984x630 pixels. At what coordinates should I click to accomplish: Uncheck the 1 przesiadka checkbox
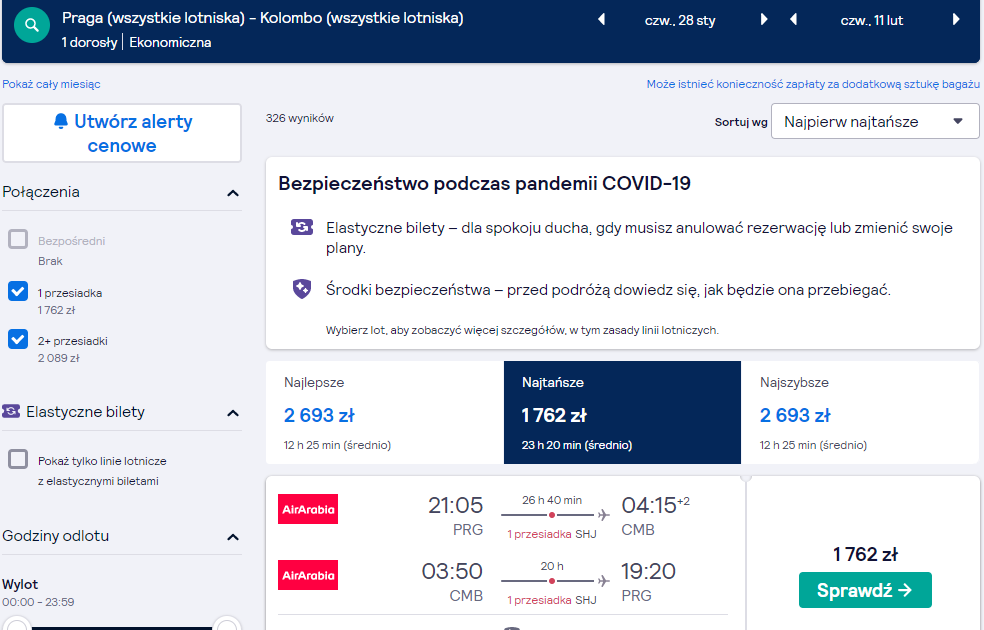(x=18, y=291)
